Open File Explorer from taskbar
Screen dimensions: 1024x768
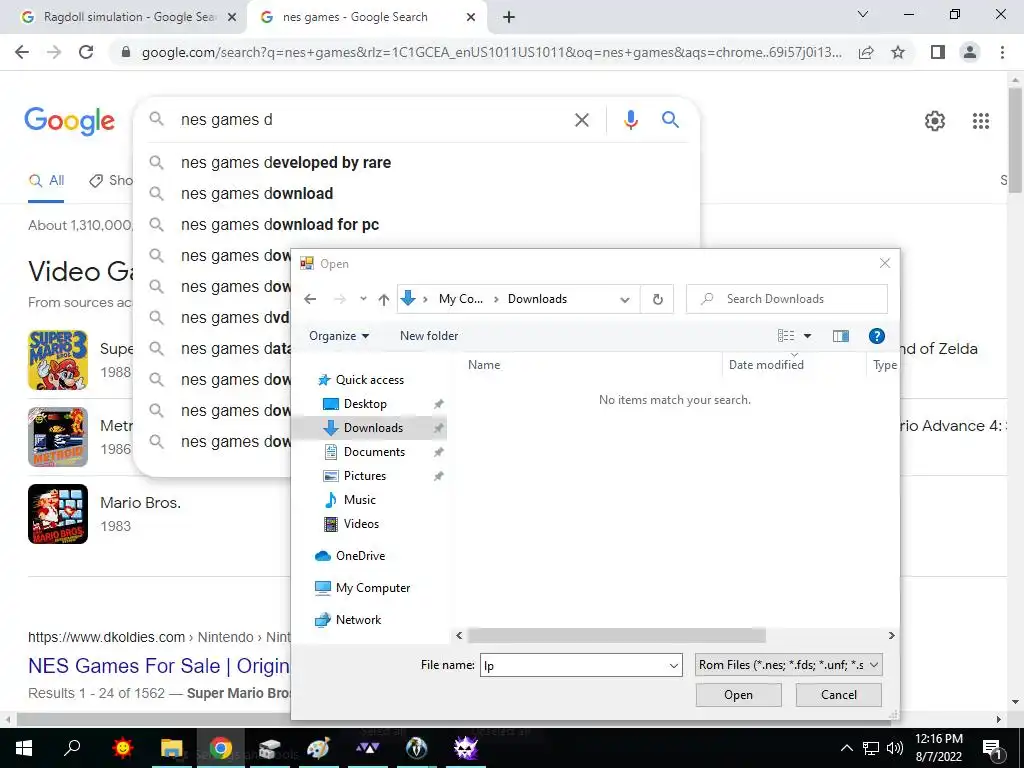[171, 748]
